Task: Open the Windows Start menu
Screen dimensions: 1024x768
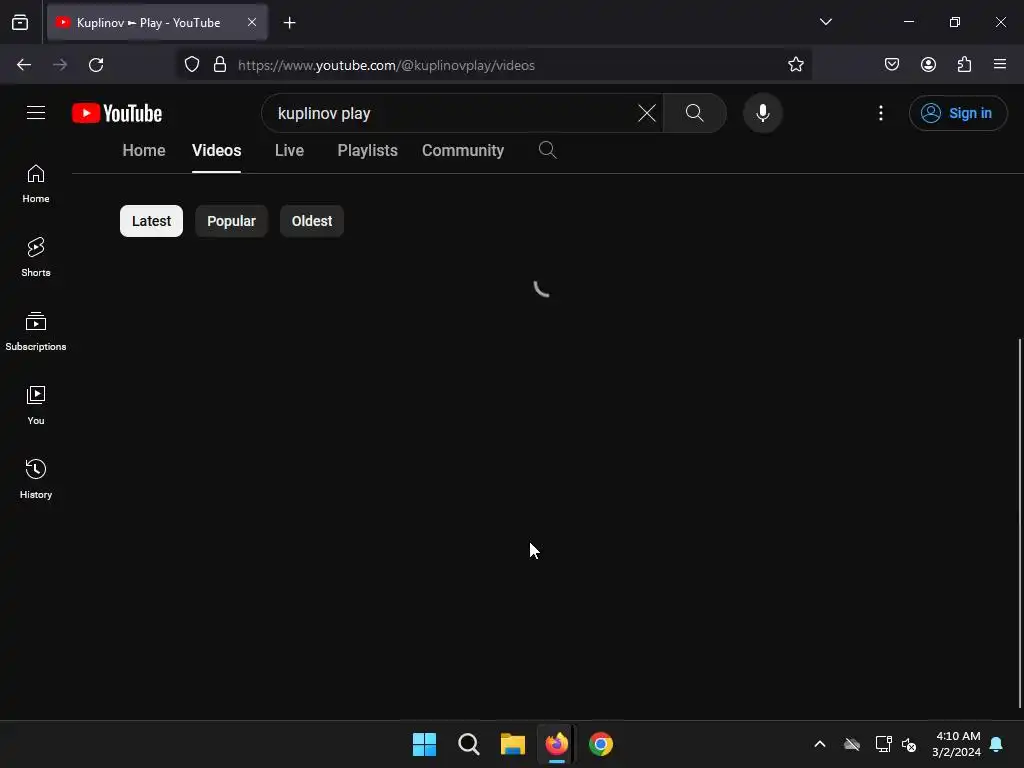Action: (424, 744)
